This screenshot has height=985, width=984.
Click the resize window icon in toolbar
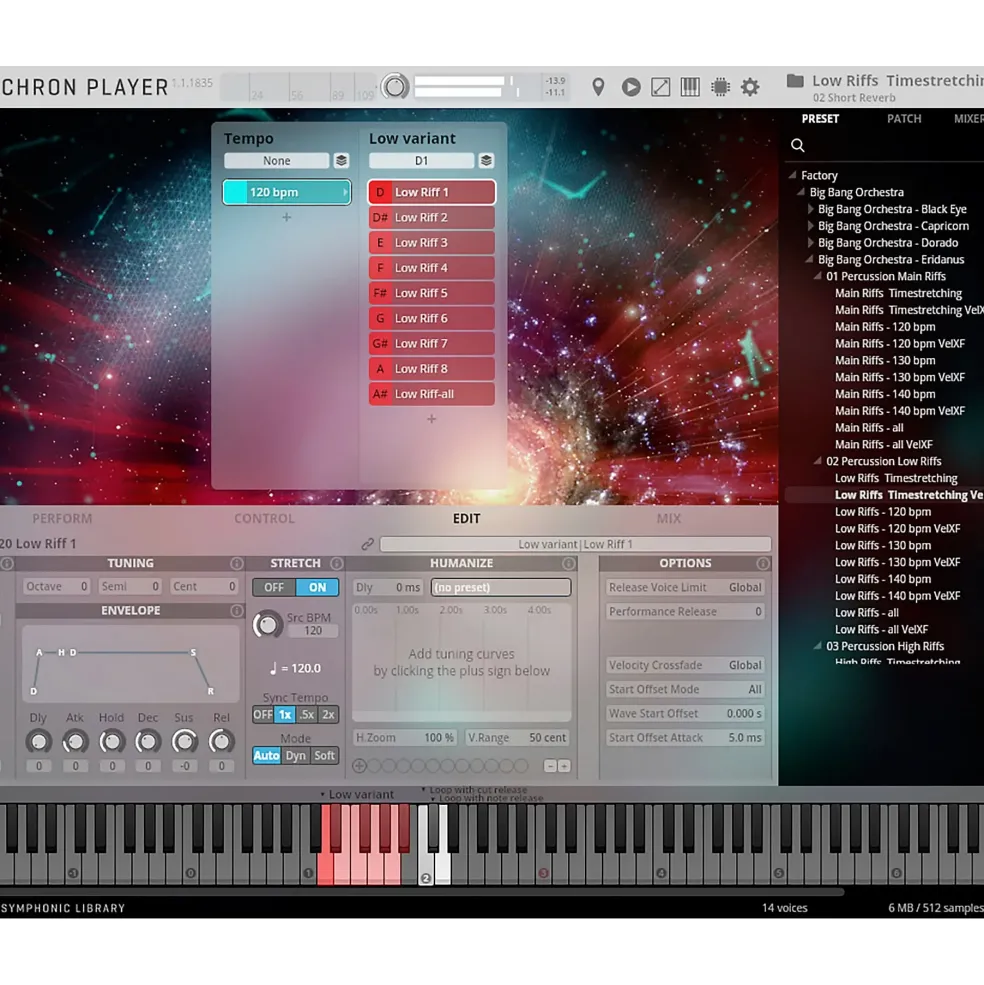coord(660,87)
